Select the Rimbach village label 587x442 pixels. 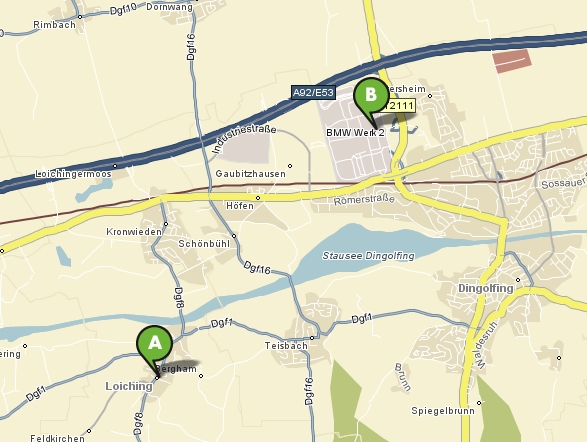(x=55, y=25)
